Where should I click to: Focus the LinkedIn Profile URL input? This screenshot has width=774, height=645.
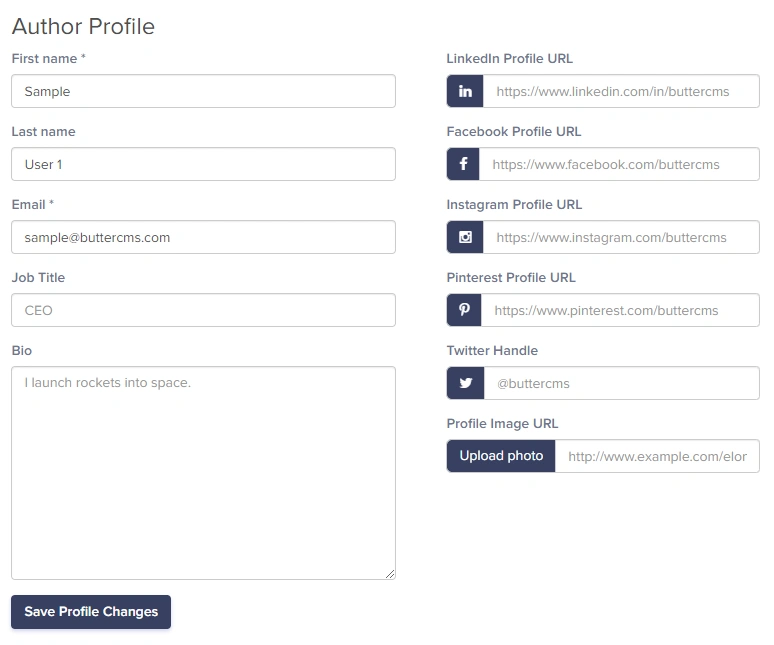click(x=621, y=91)
